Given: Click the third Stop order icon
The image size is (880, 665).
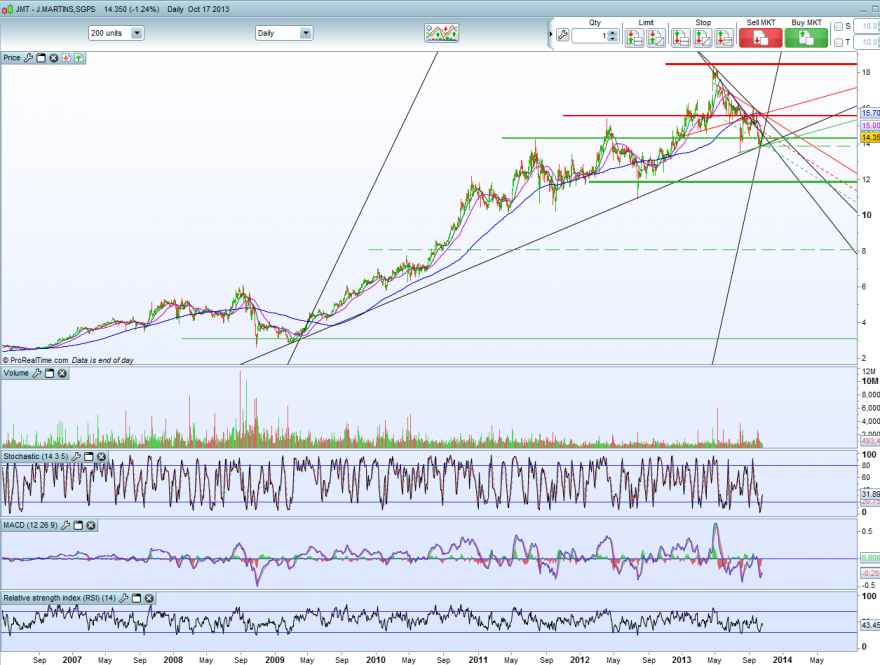Looking at the screenshot, I should 724,38.
